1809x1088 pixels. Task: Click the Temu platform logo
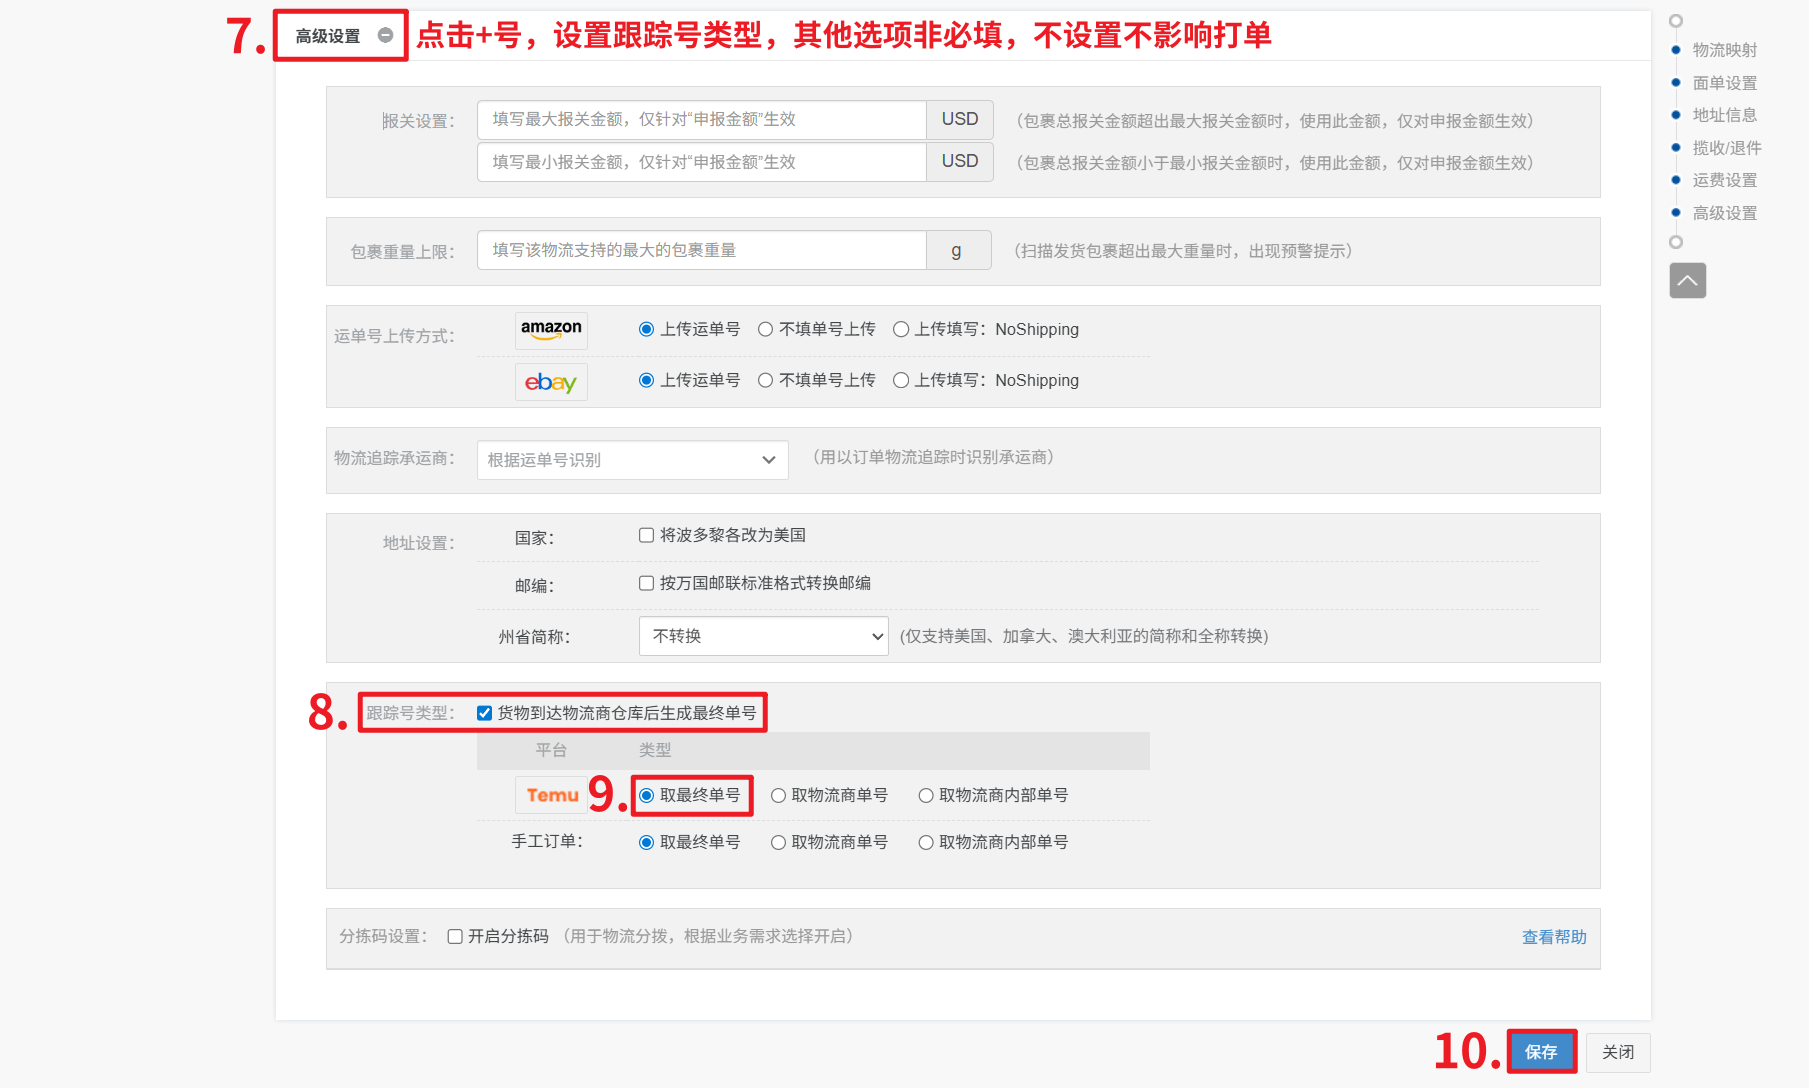click(x=552, y=795)
